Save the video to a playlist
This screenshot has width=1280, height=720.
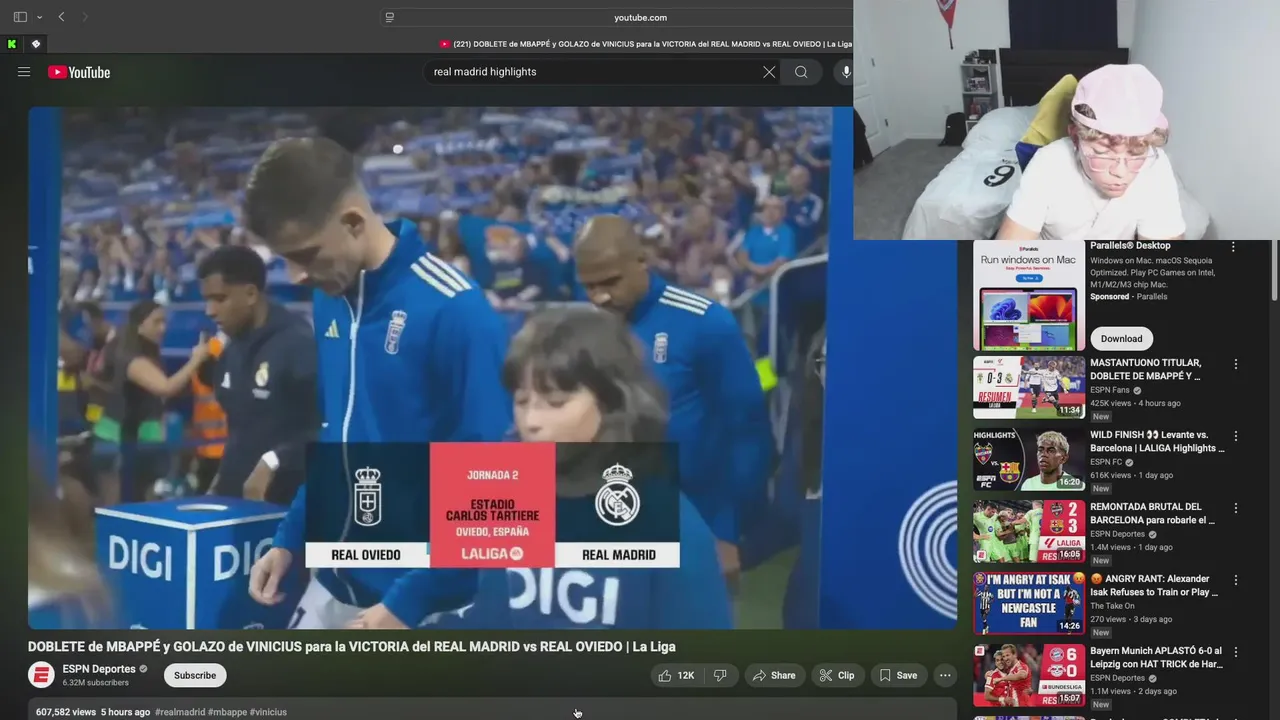(x=898, y=676)
